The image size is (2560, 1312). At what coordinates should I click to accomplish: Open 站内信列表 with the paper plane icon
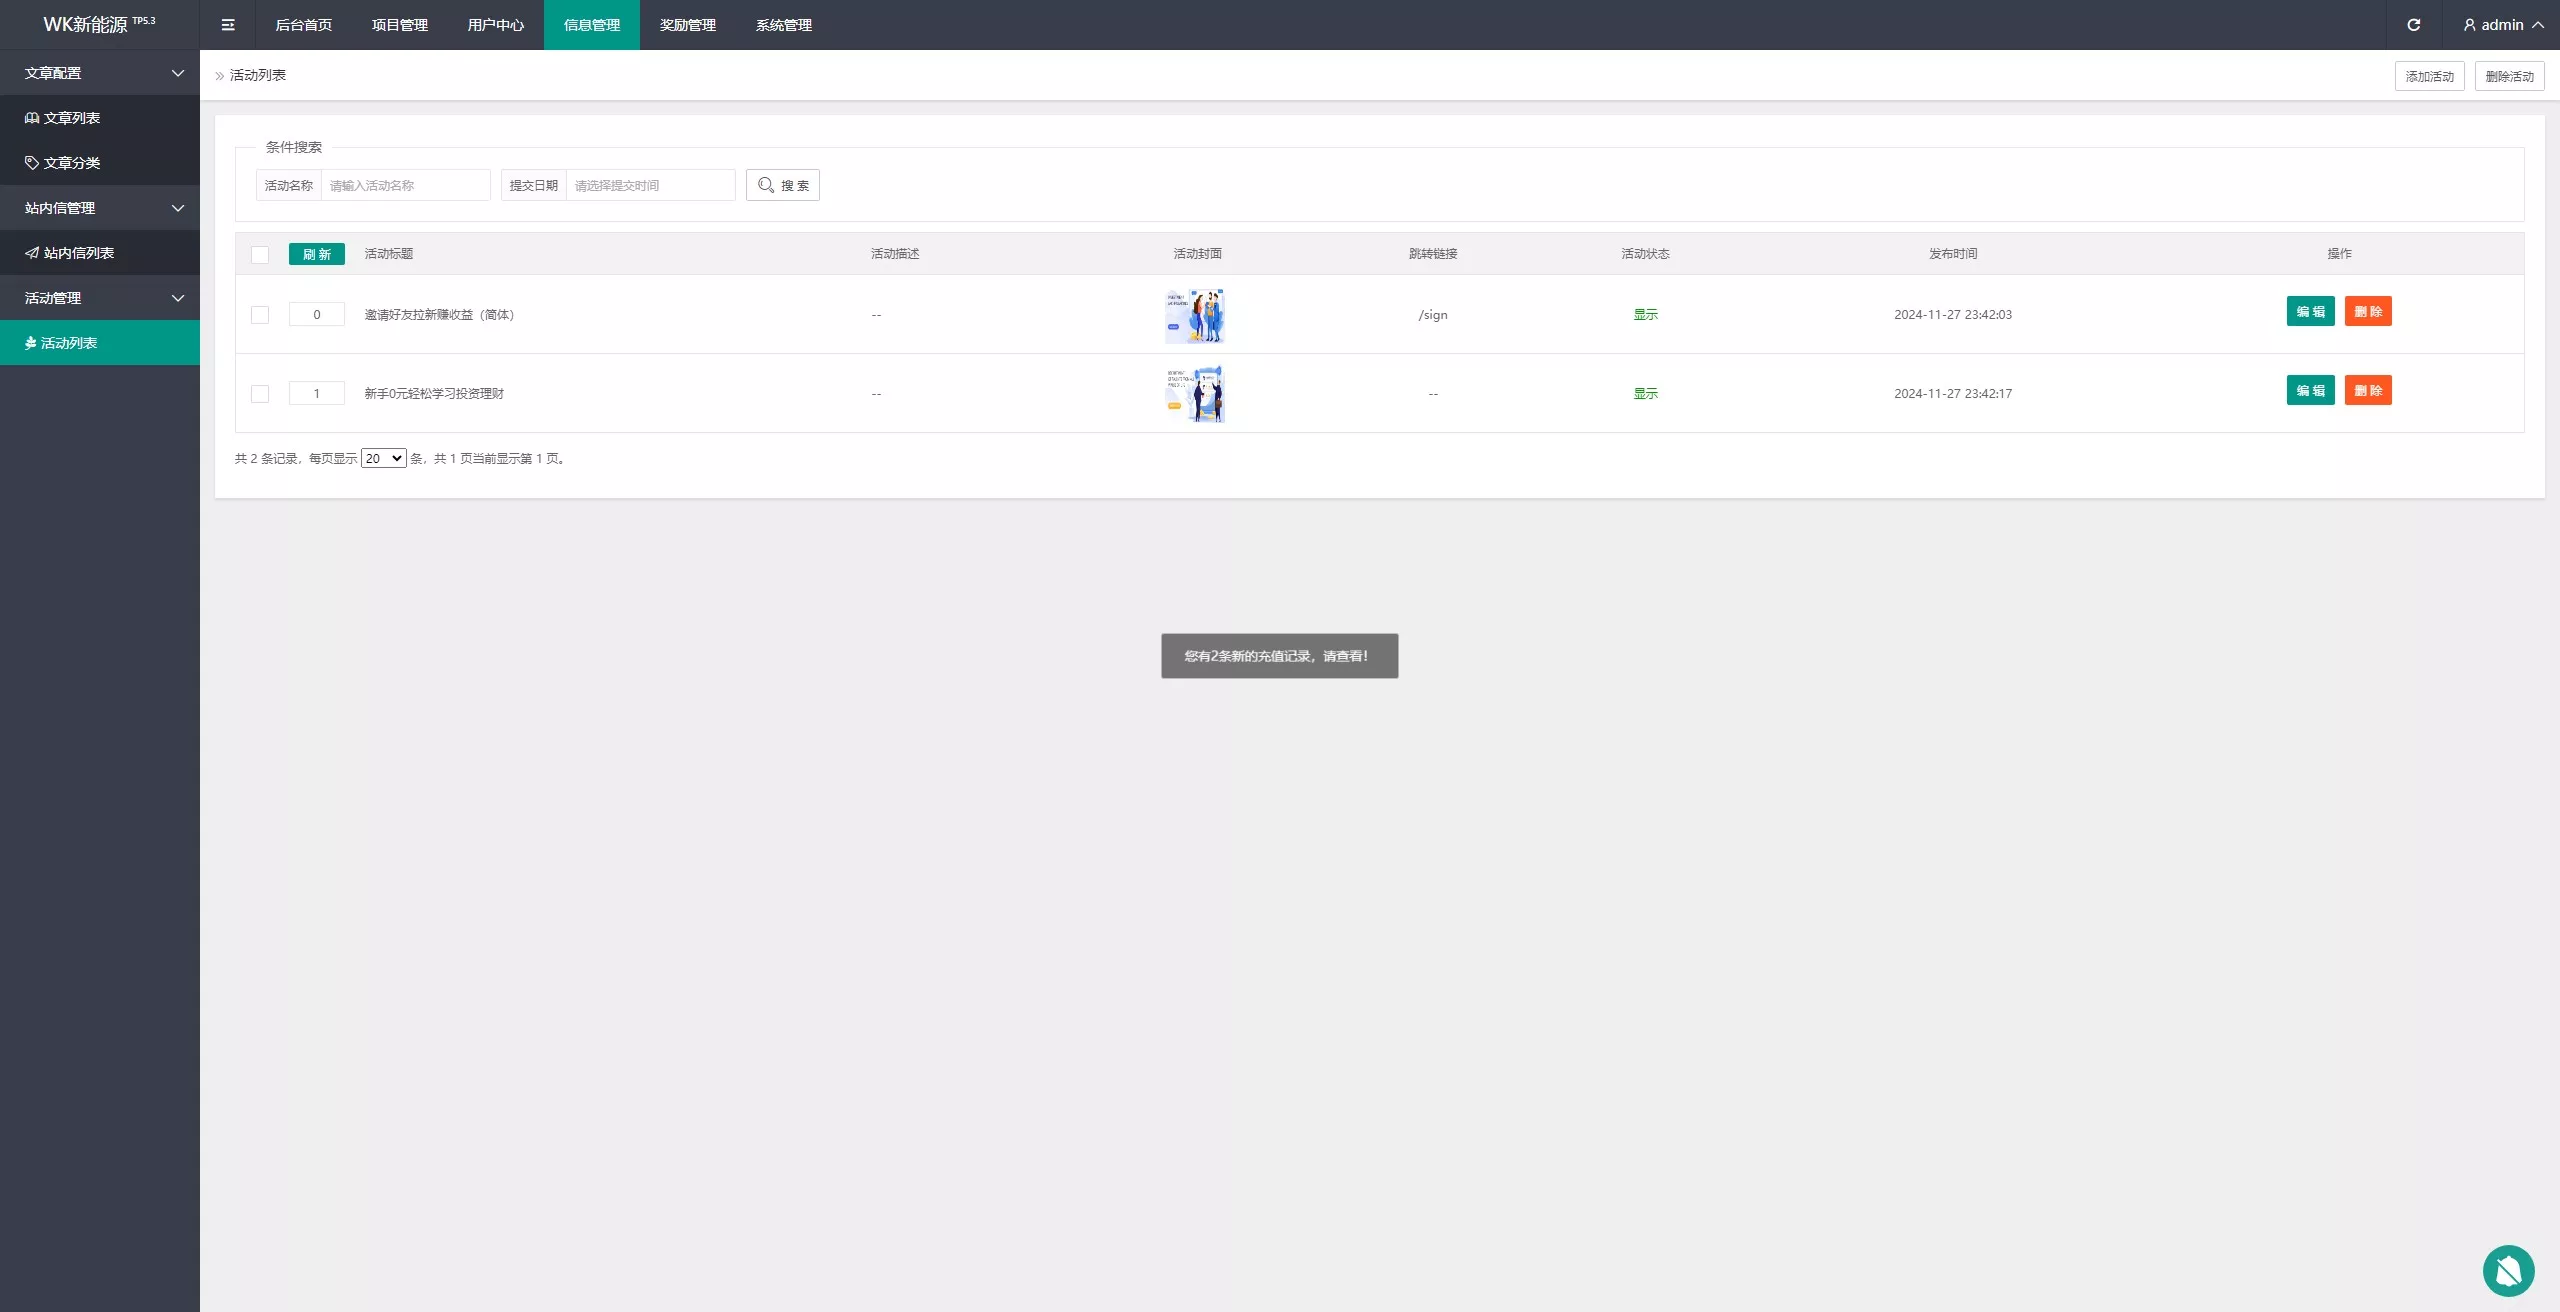70,253
